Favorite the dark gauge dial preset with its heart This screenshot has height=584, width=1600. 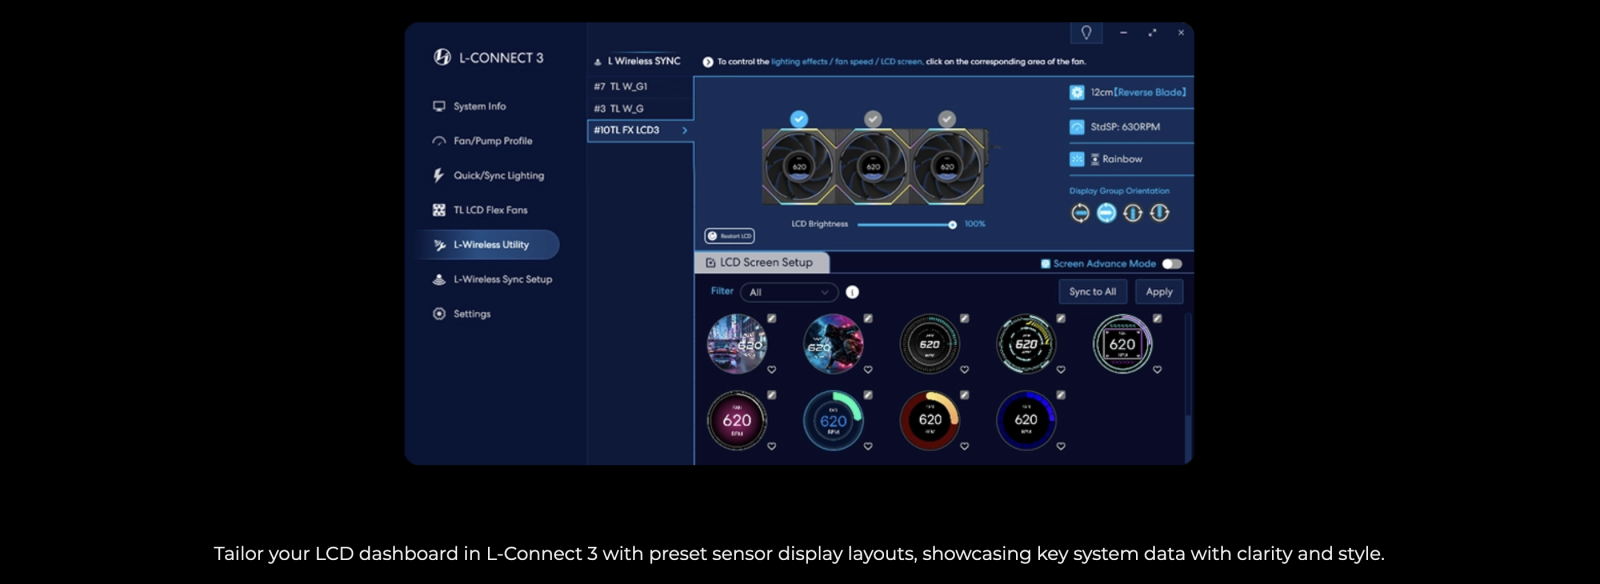pos(964,370)
